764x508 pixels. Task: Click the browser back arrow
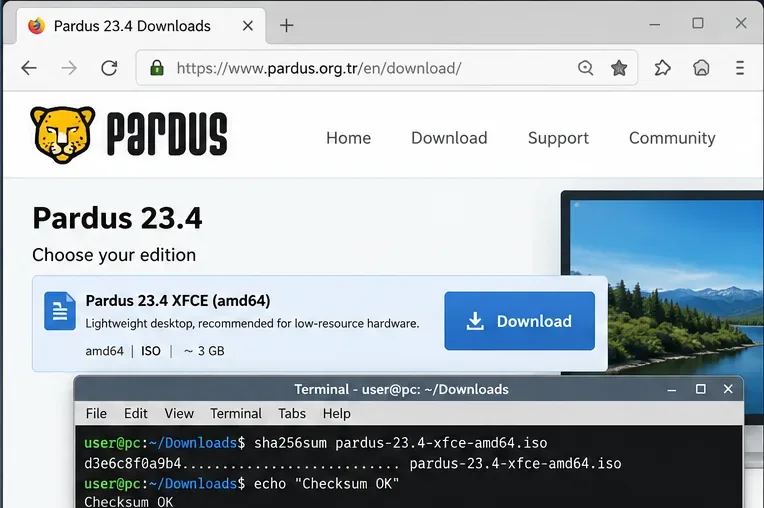click(x=29, y=68)
